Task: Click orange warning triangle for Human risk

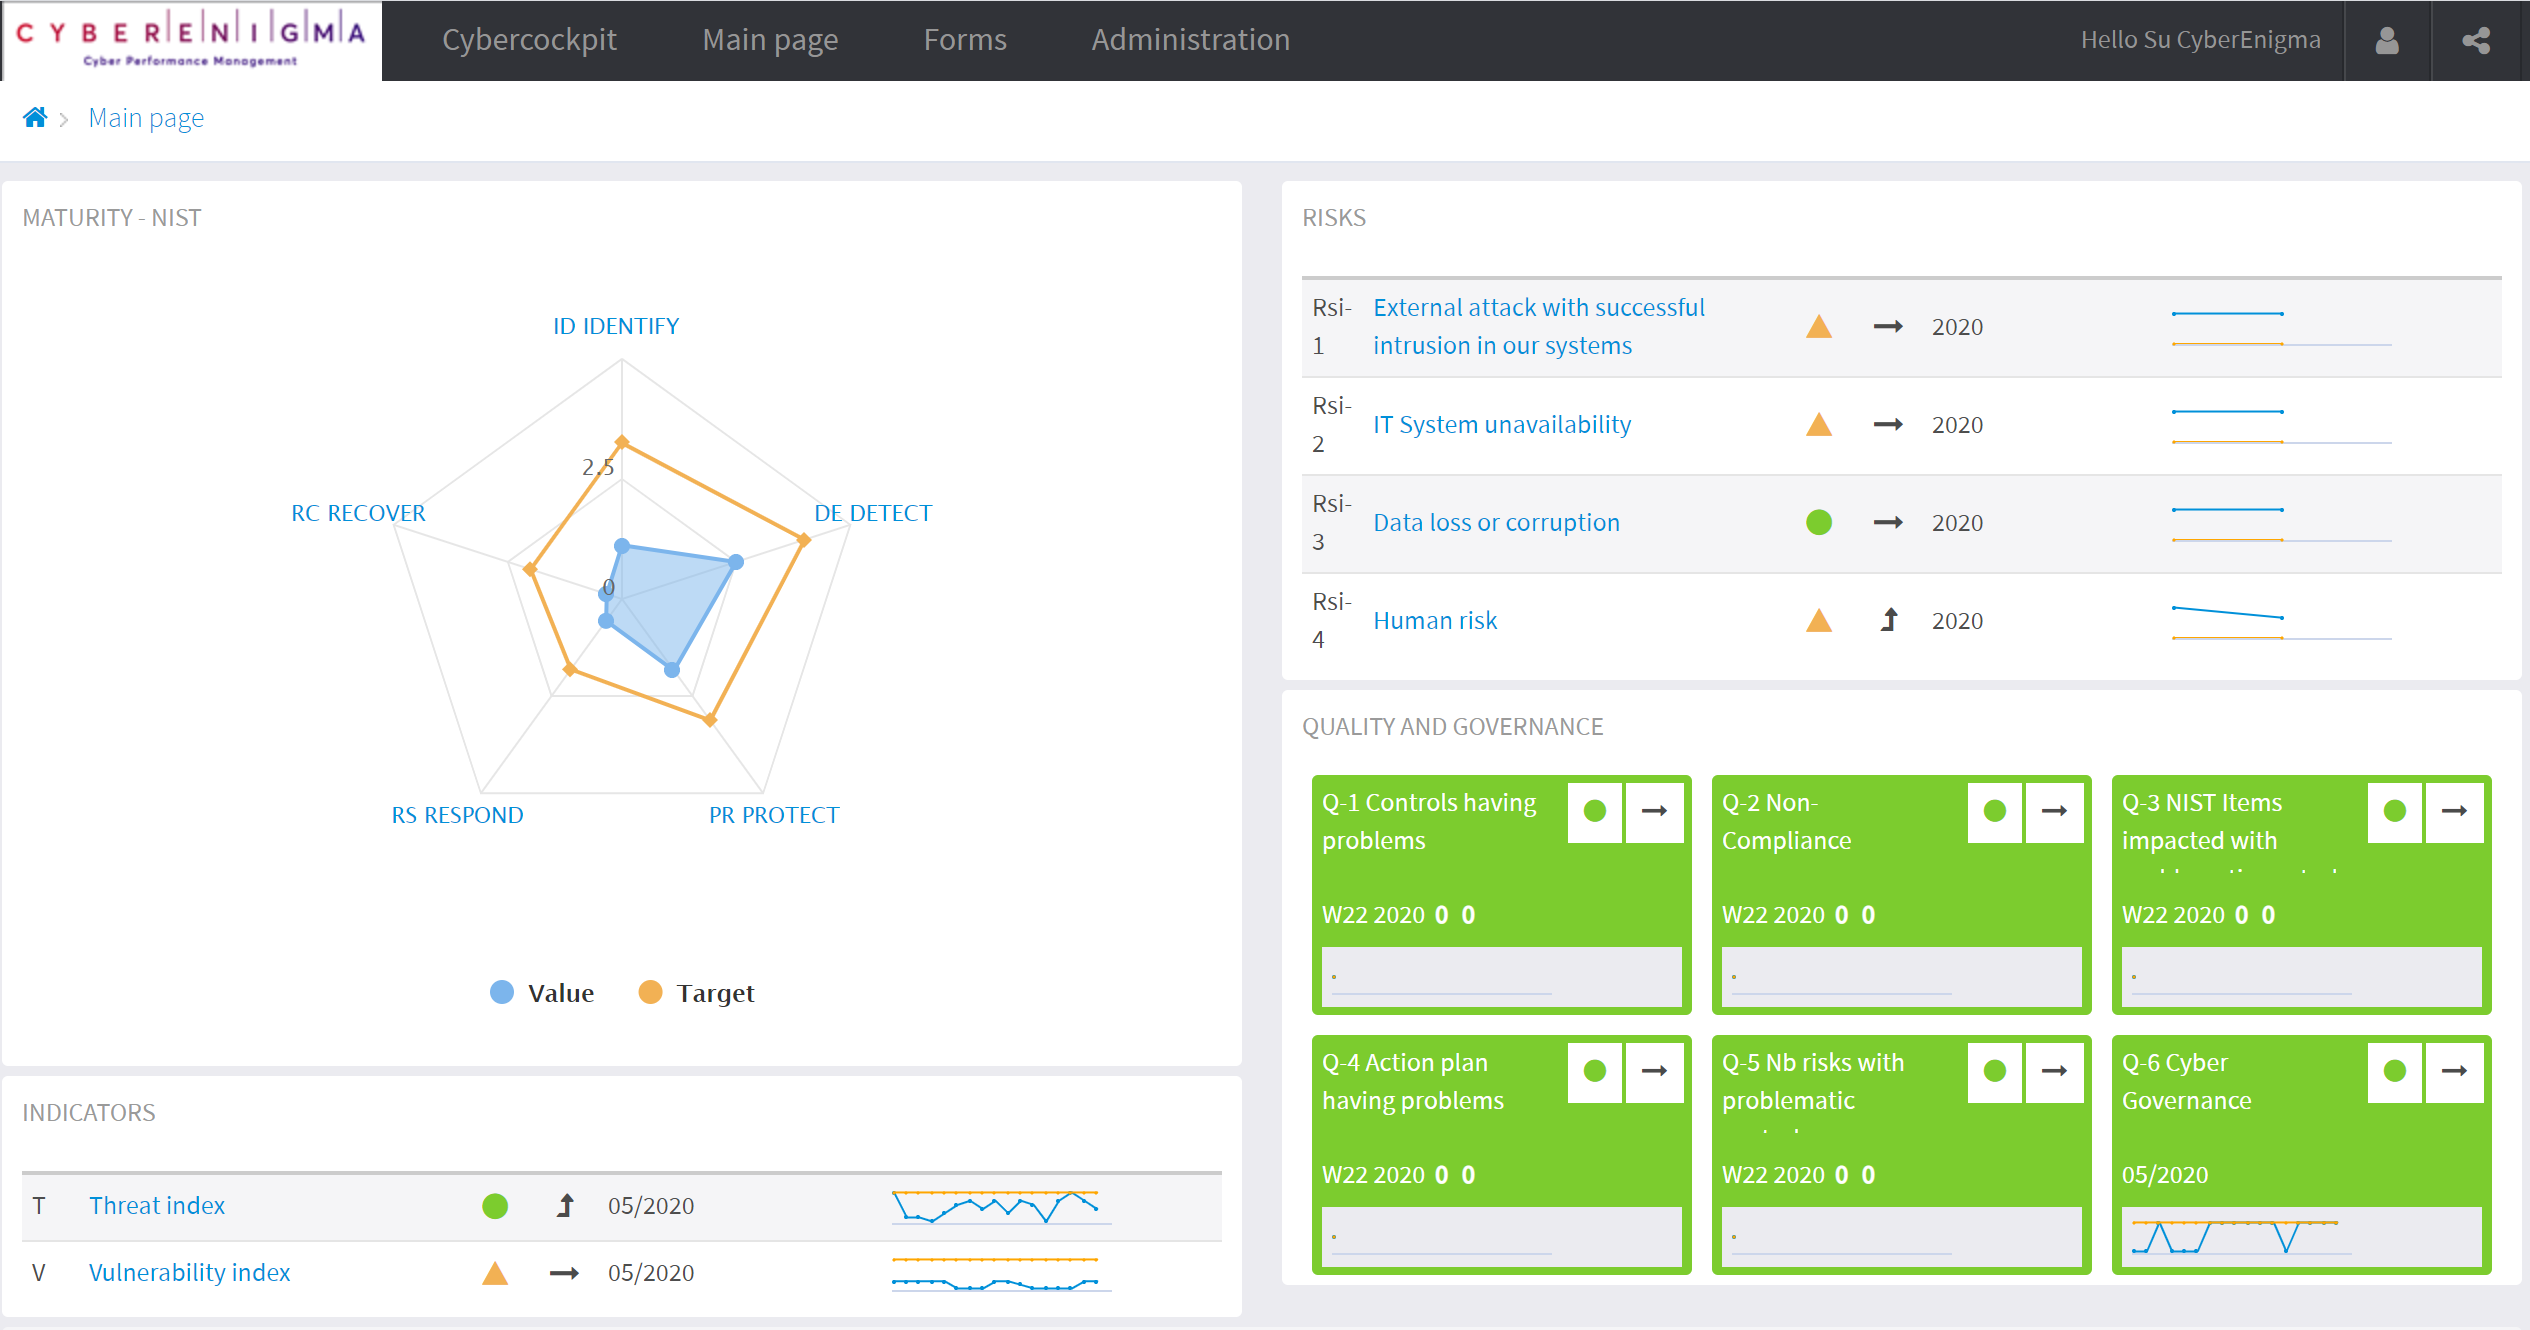Action: 1818,621
